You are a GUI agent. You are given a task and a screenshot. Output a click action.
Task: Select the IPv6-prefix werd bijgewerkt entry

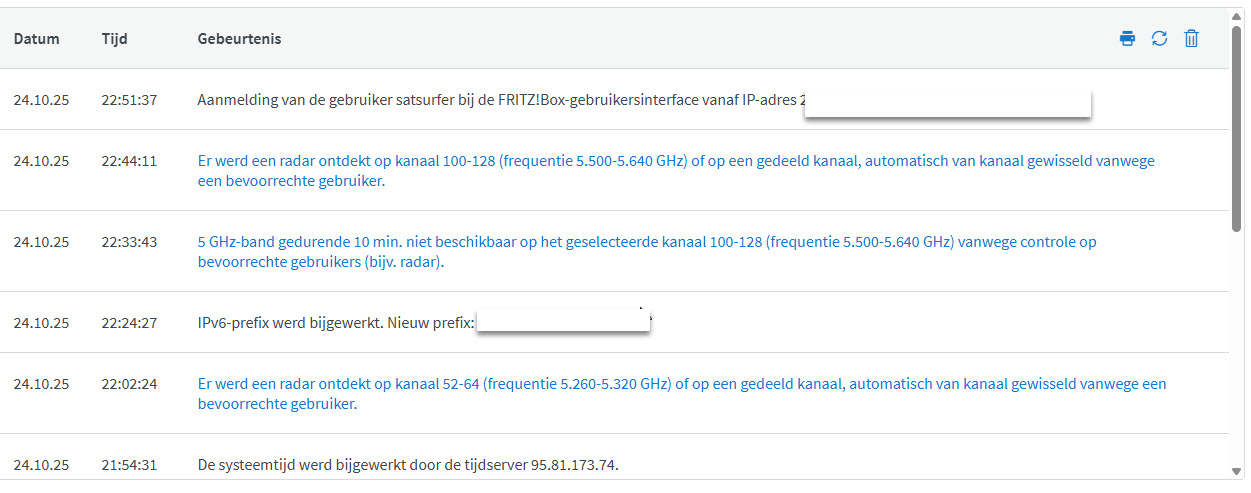pos(336,322)
